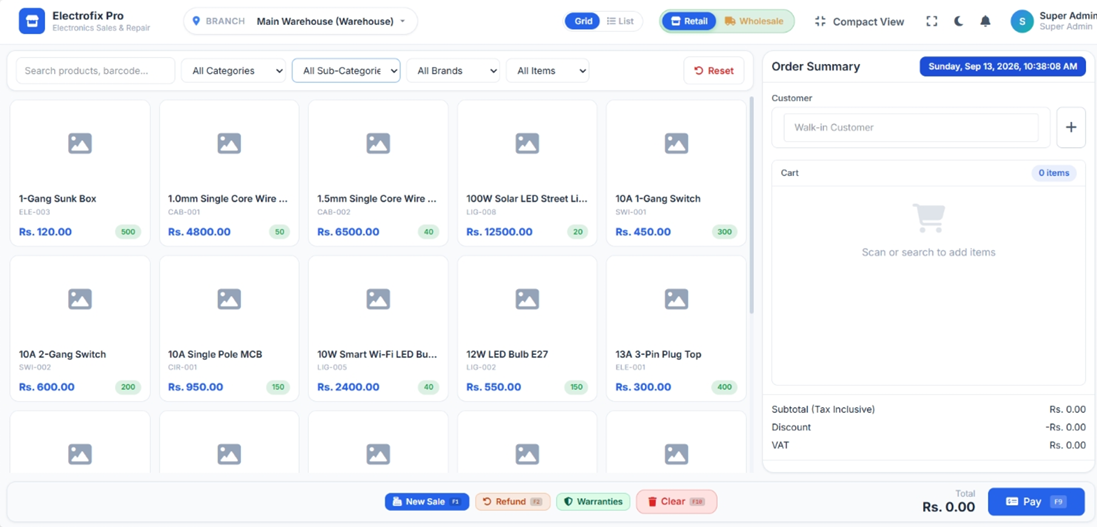Click the 10A Single Pole MCB image placeholder
Image resolution: width=1097 pixels, height=527 pixels.
pos(229,299)
